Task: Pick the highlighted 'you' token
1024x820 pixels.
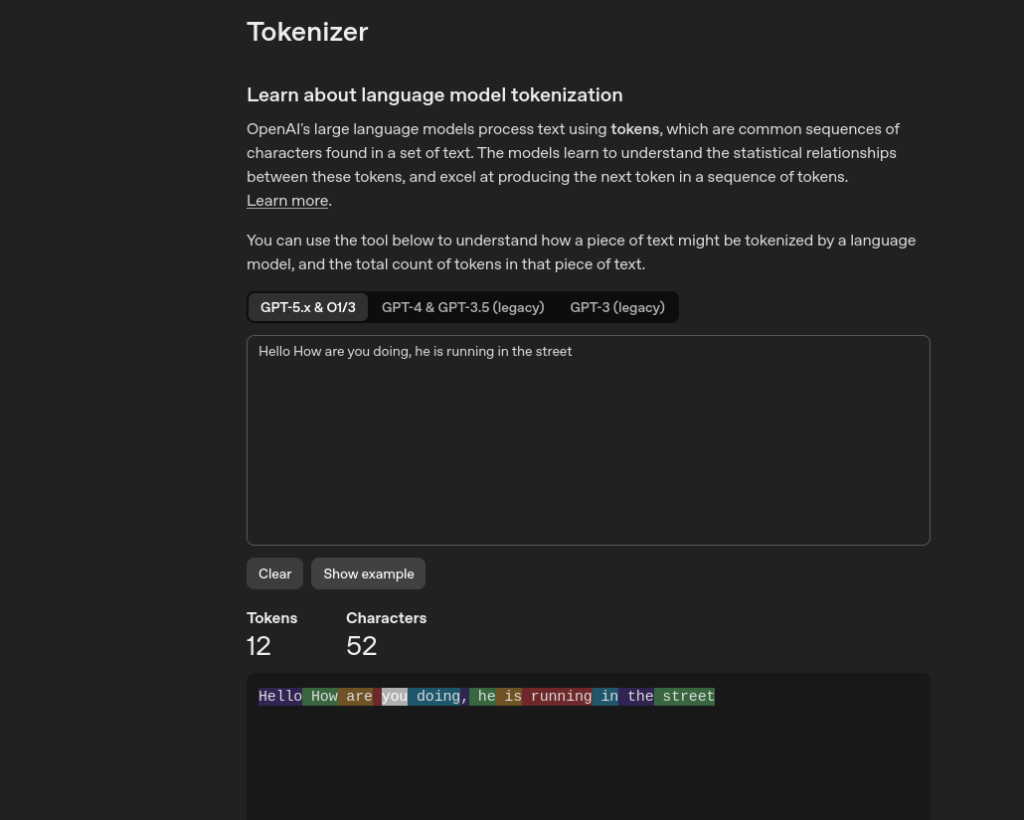Action: pos(393,696)
